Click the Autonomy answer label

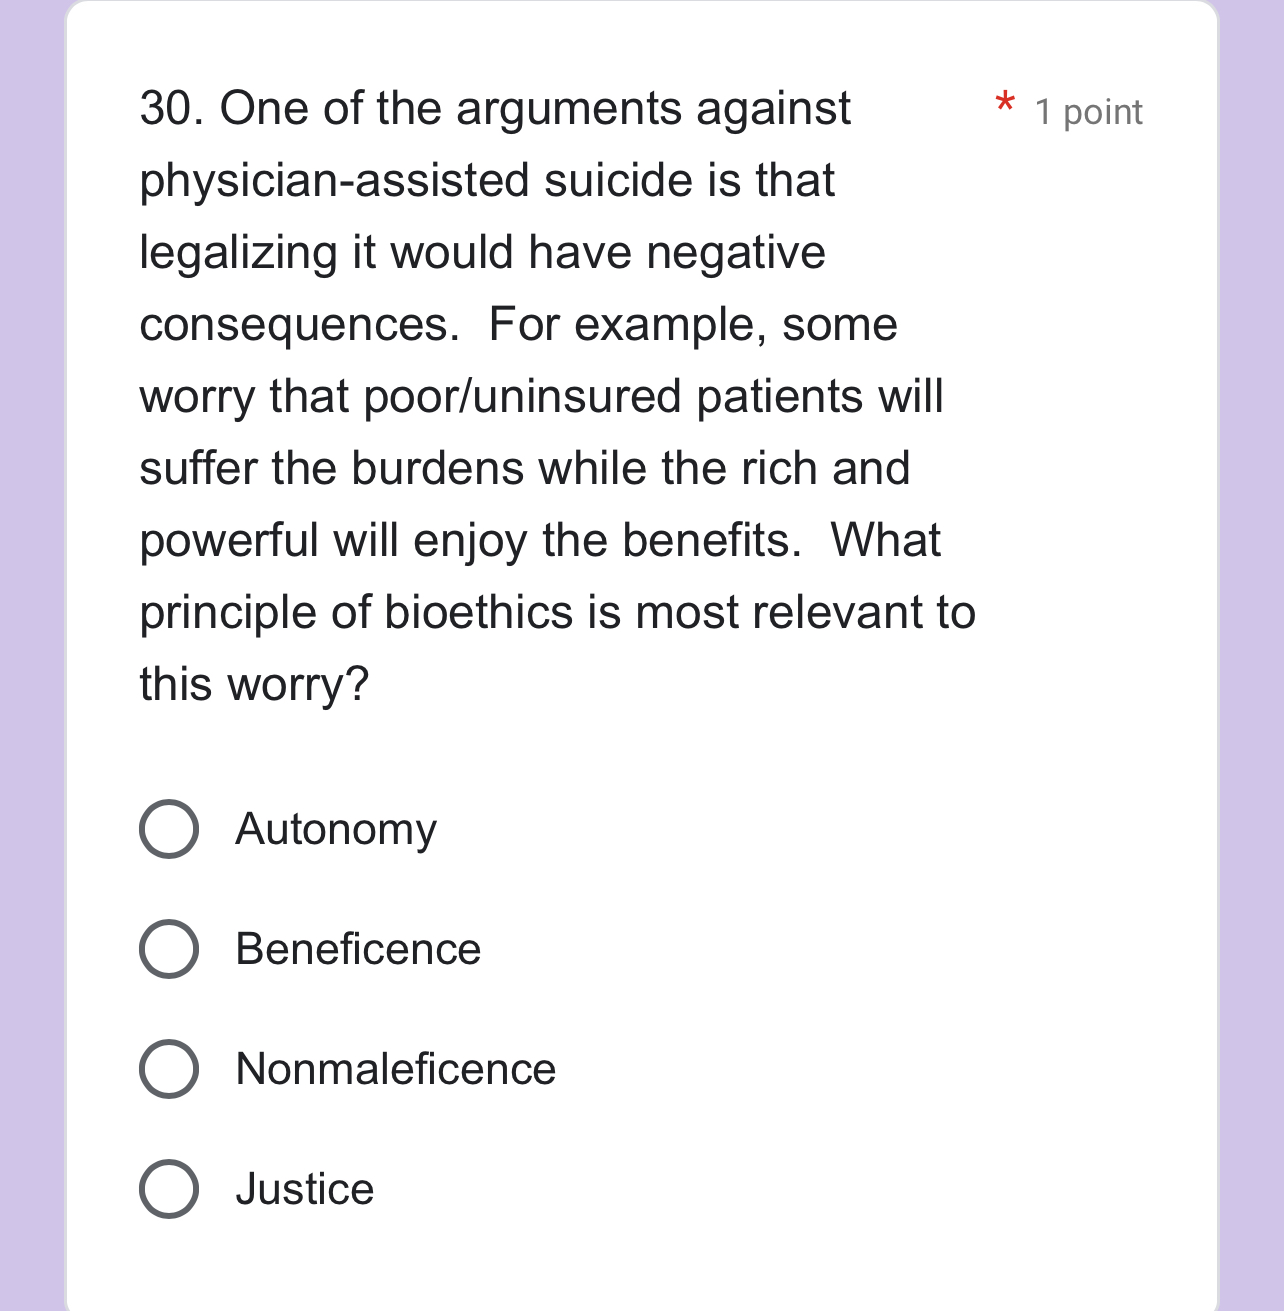point(335,829)
